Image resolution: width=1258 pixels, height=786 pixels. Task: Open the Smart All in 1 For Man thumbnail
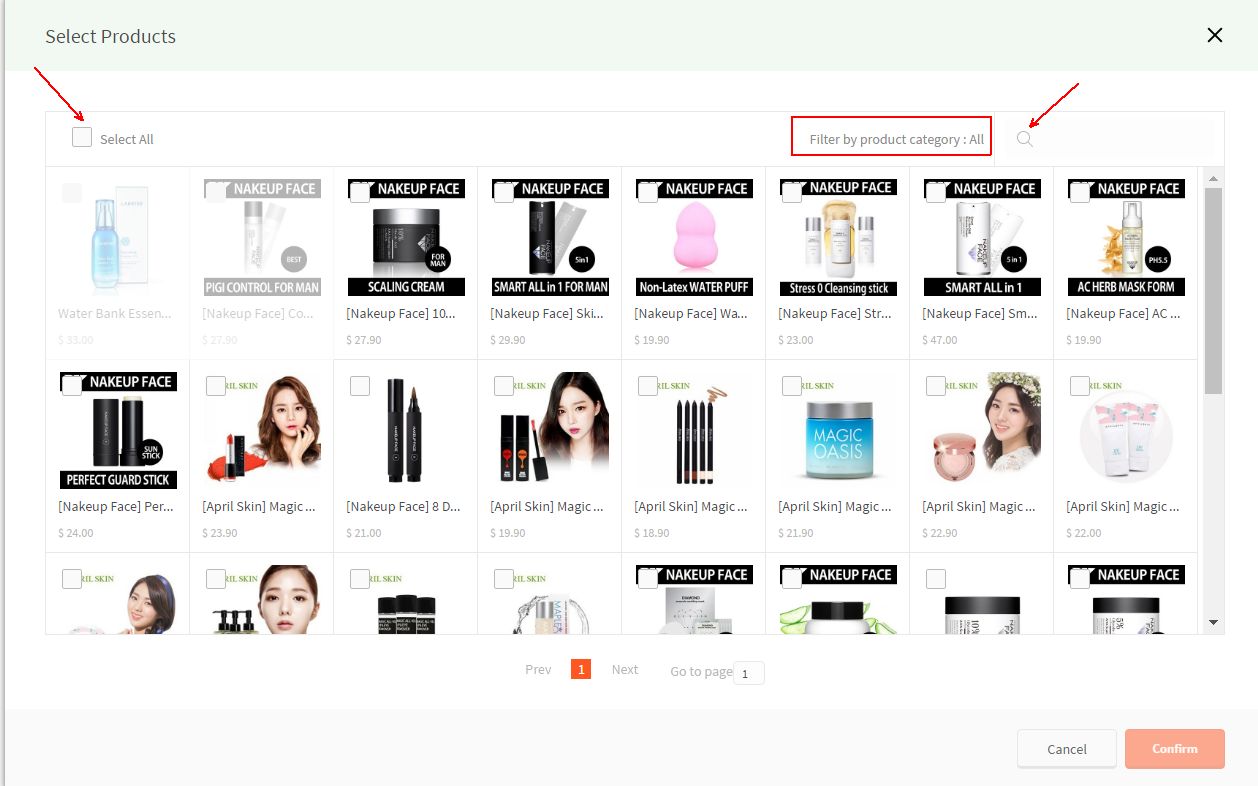[550, 238]
